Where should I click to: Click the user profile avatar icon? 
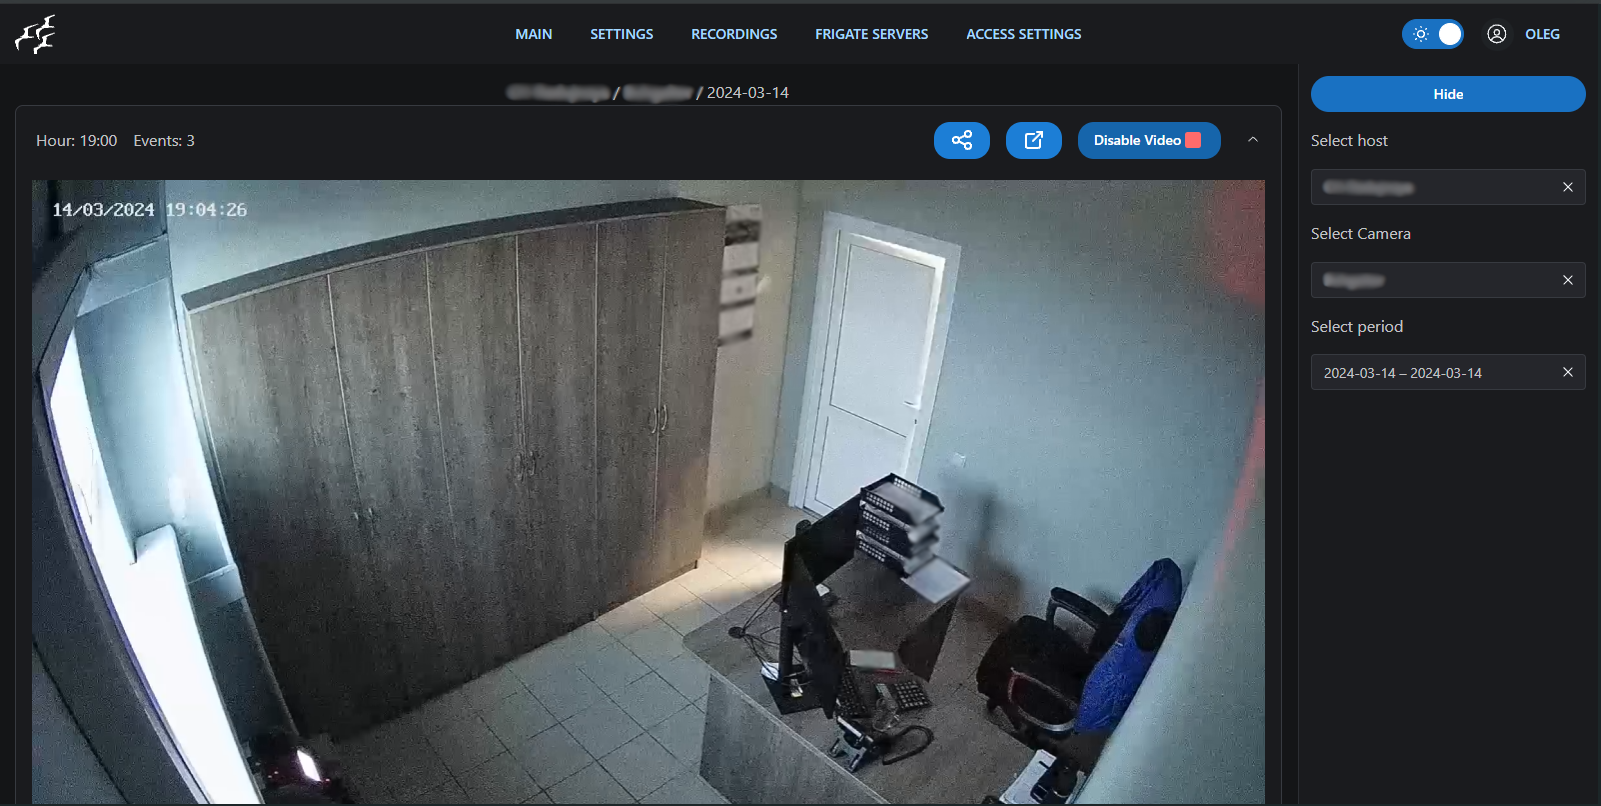pyautogui.click(x=1496, y=34)
